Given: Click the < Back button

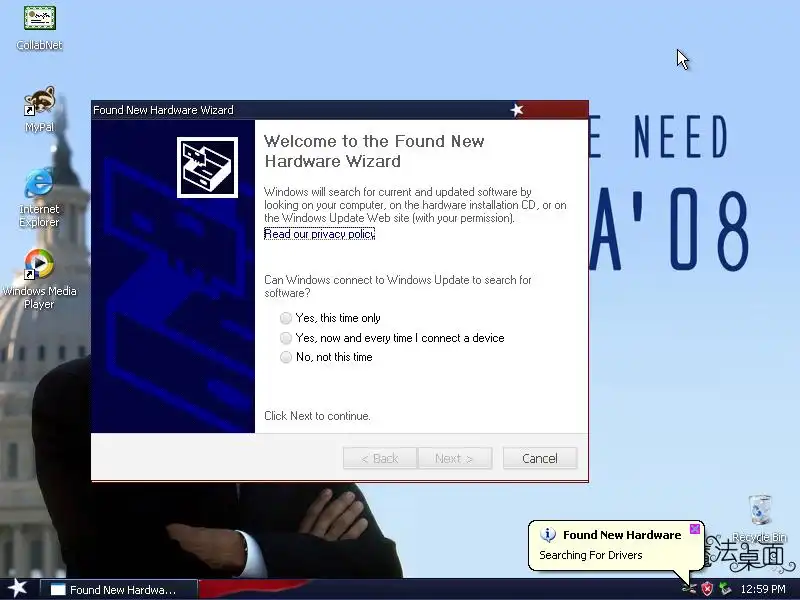Looking at the screenshot, I should coord(380,458).
